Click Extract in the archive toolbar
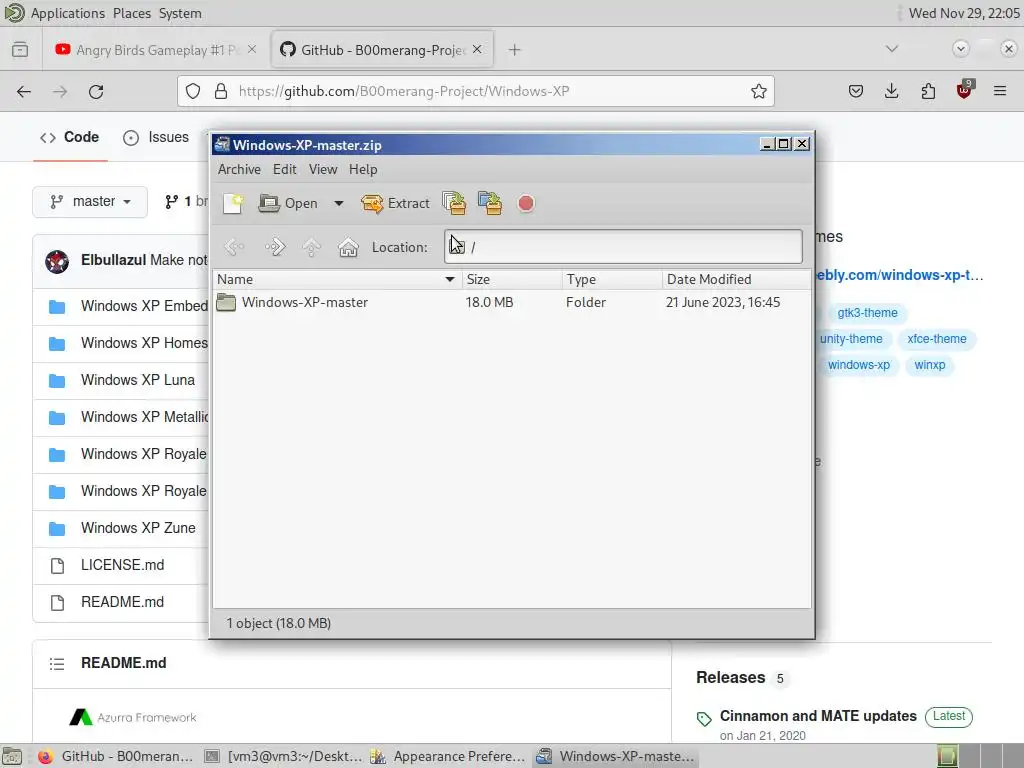Screen dimensions: 1024x768 [396, 204]
